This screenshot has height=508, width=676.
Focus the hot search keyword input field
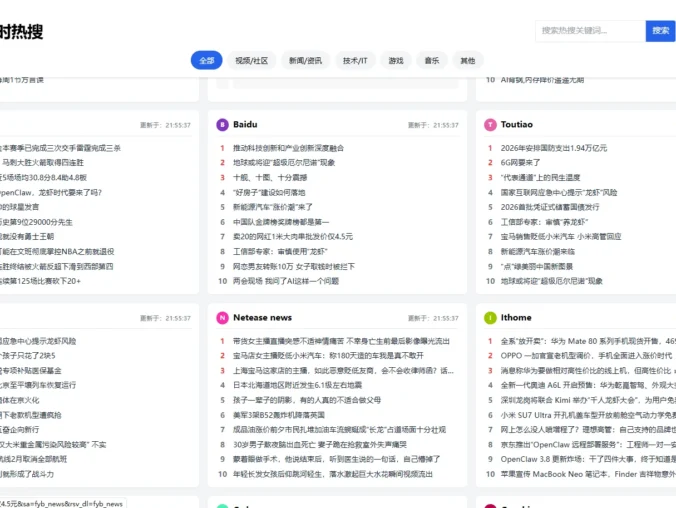point(590,31)
